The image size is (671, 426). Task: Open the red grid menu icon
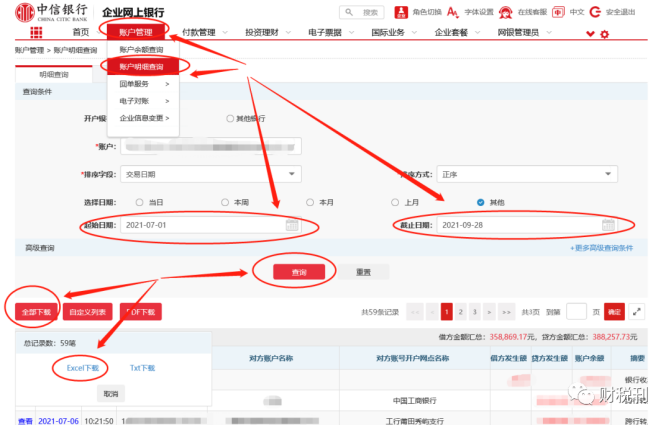(36, 32)
